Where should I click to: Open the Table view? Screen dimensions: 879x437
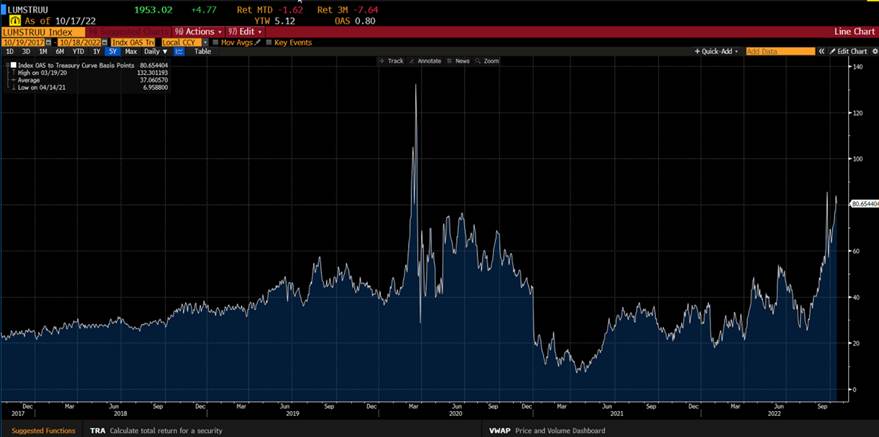(202, 51)
